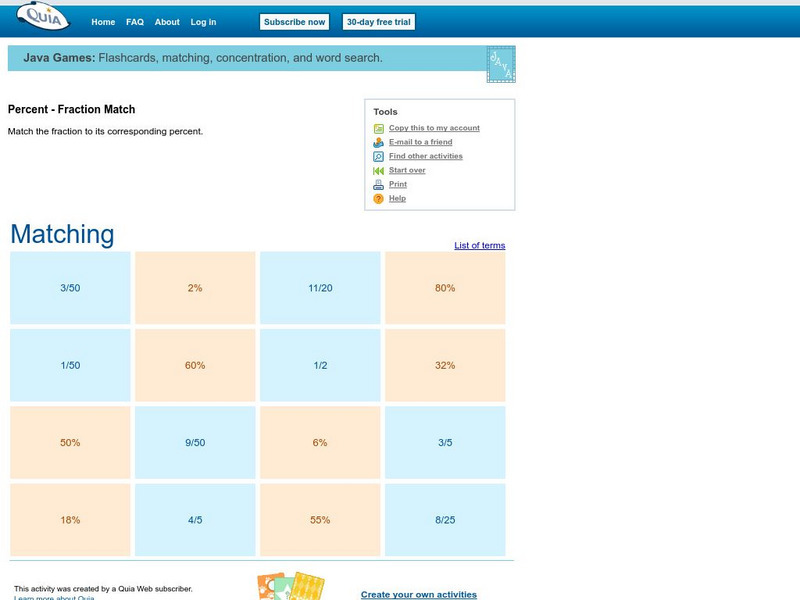Open Help via the question mark icon
Viewport: 800px width, 600px height.
(x=378, y=198)
